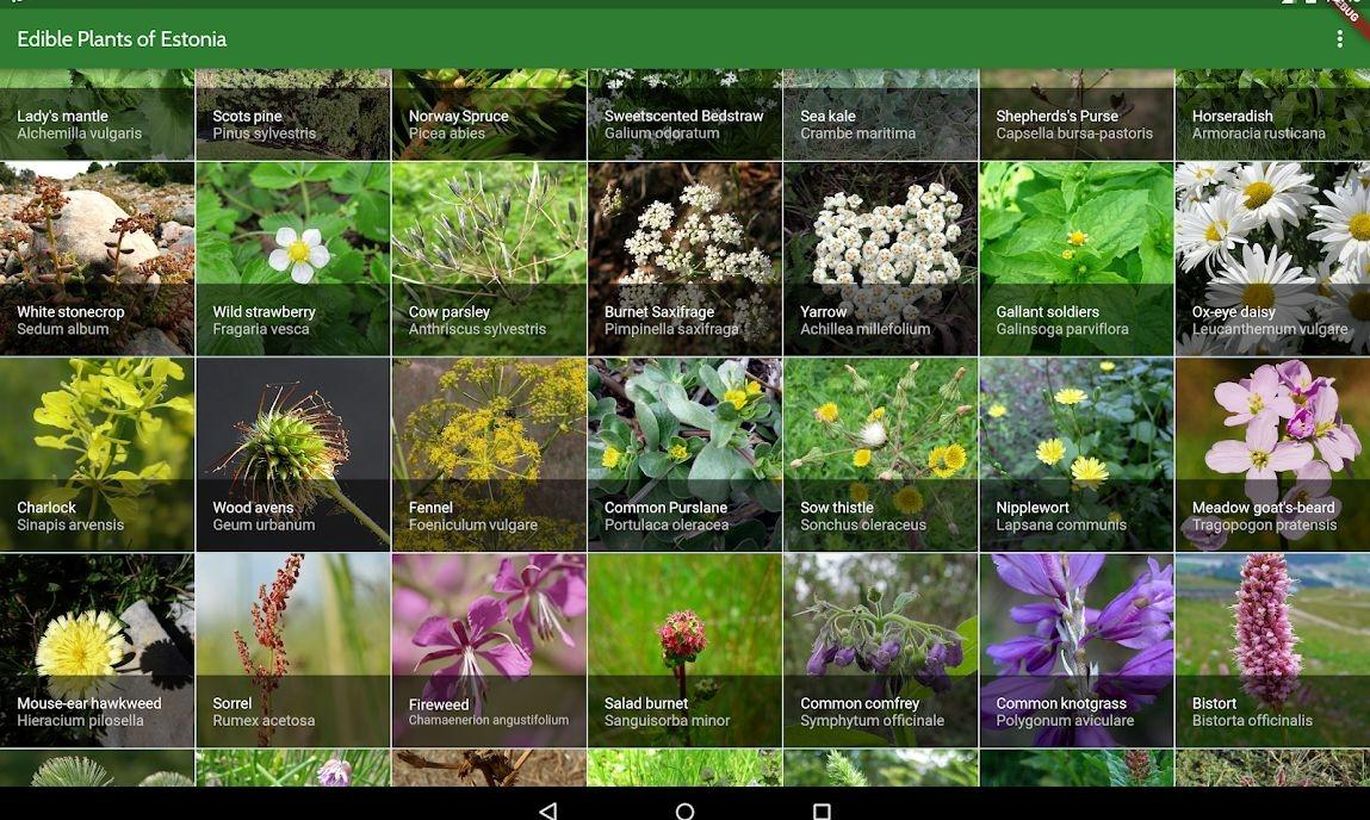Choose the Sorrel tile
This screenshot has width=1370, height=820.
[293, 651]
